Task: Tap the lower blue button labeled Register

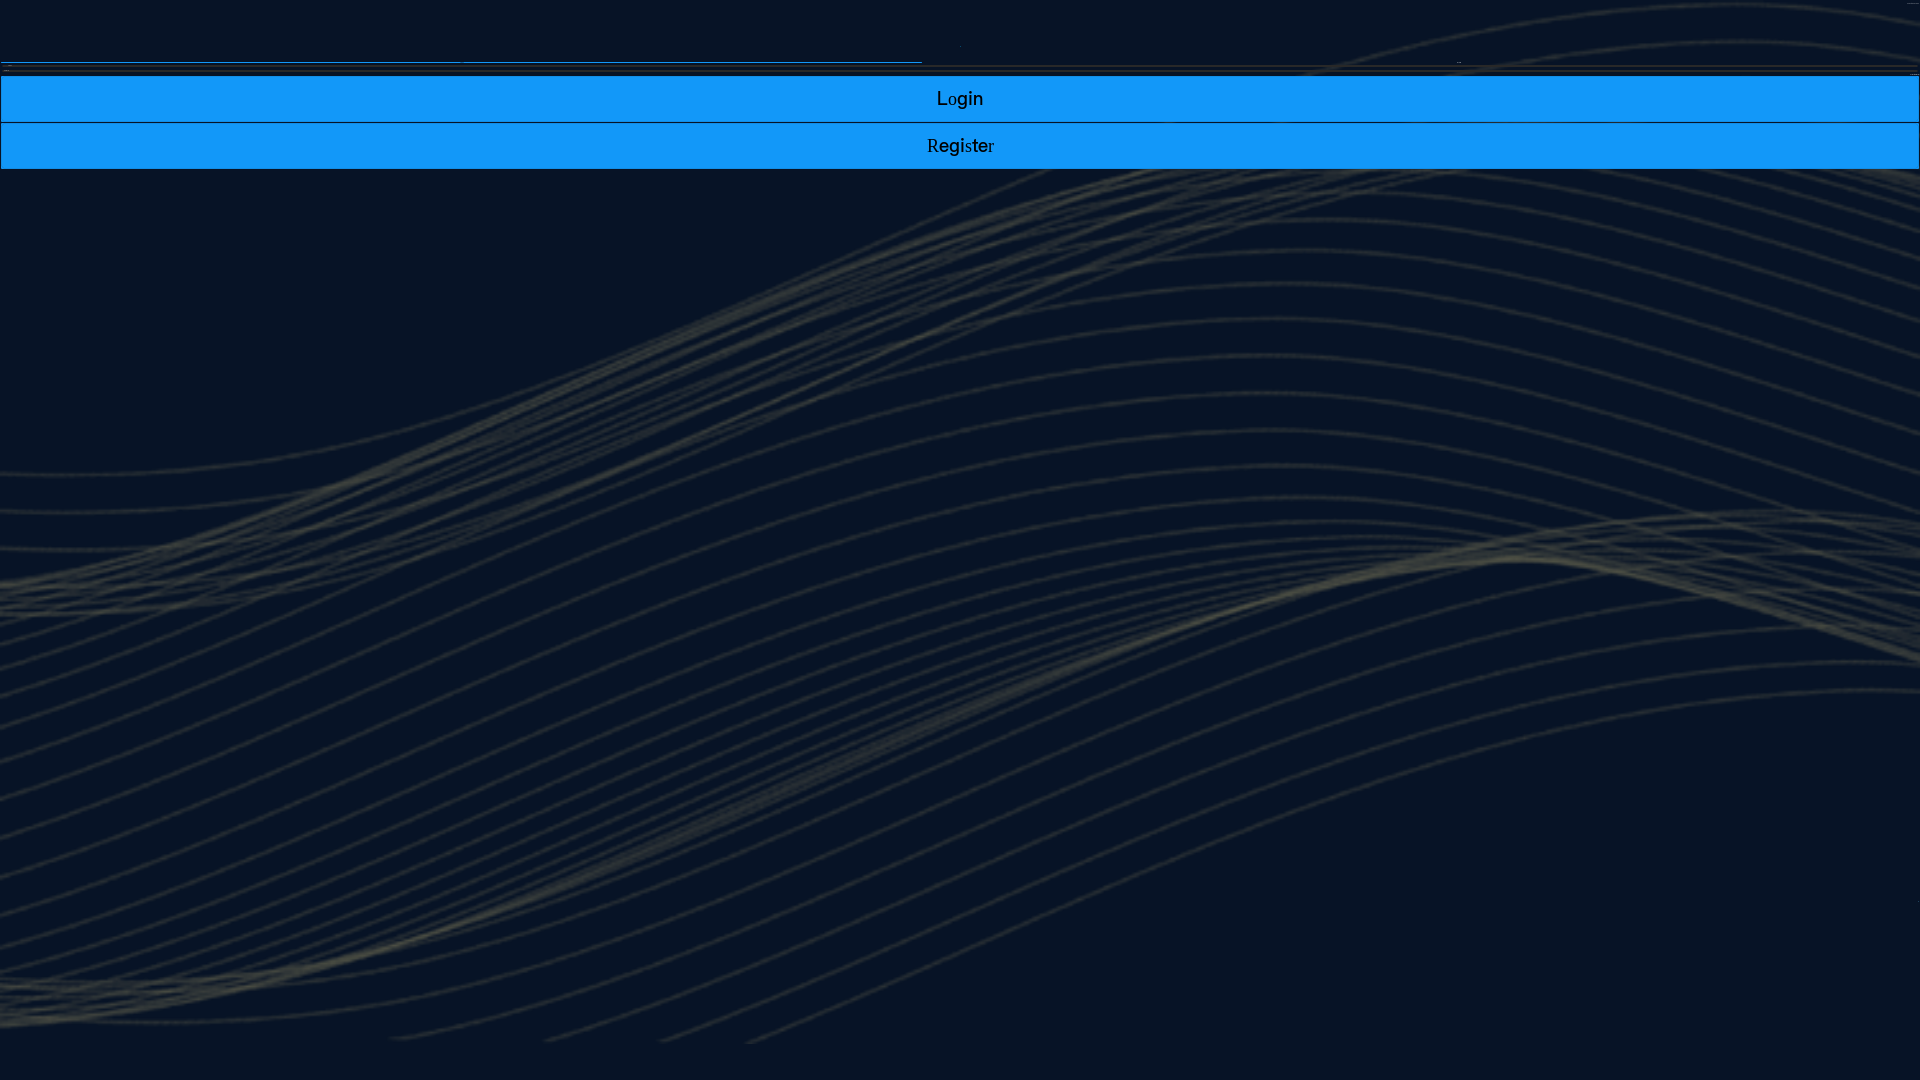Action: (x=960, y=146)
